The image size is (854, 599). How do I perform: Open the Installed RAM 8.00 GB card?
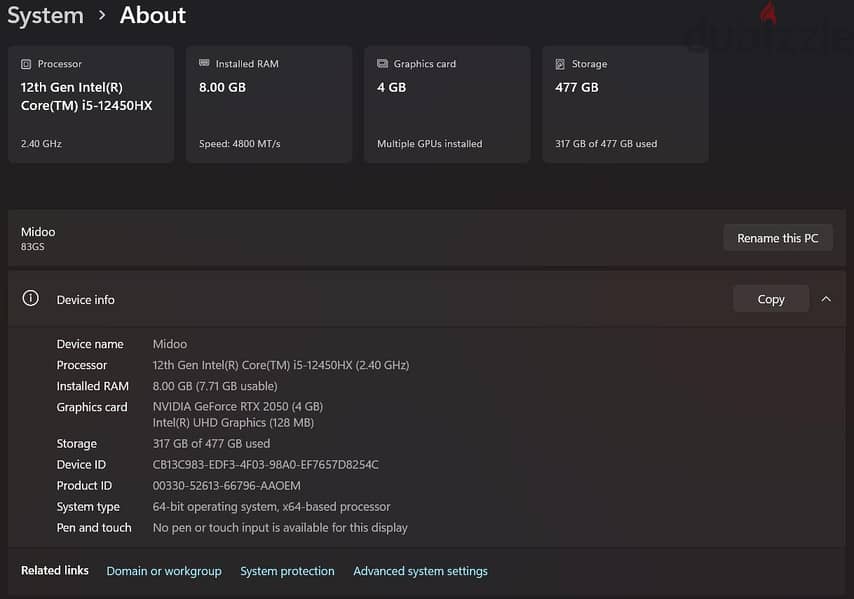[269, 105]
